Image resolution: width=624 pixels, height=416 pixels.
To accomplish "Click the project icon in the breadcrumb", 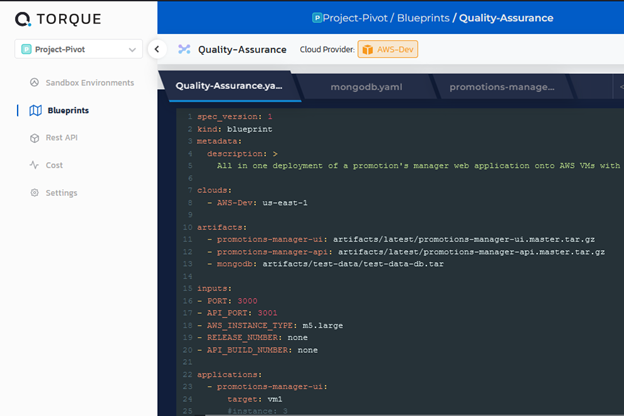I will point(317,18).
